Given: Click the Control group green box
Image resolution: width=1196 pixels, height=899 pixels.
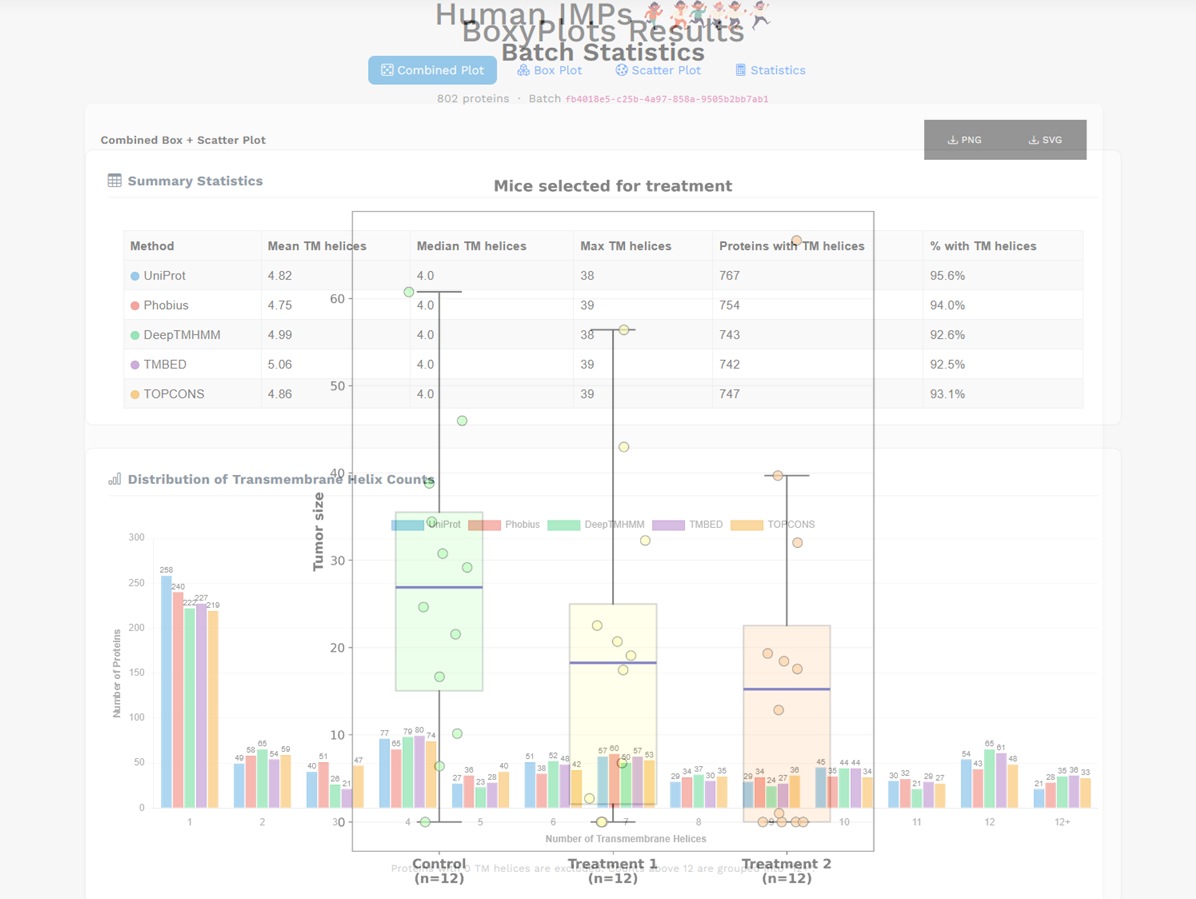Looking at the screenshot, I should tap(439, 640).
